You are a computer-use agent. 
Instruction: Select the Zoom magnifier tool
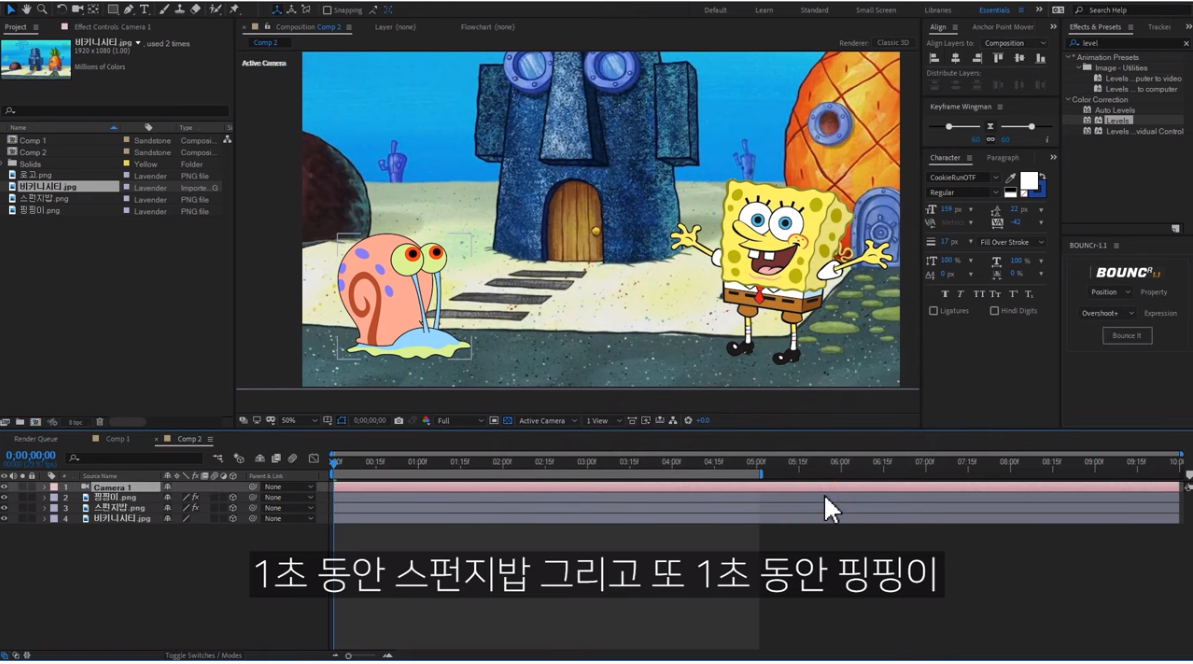[43, 9]
